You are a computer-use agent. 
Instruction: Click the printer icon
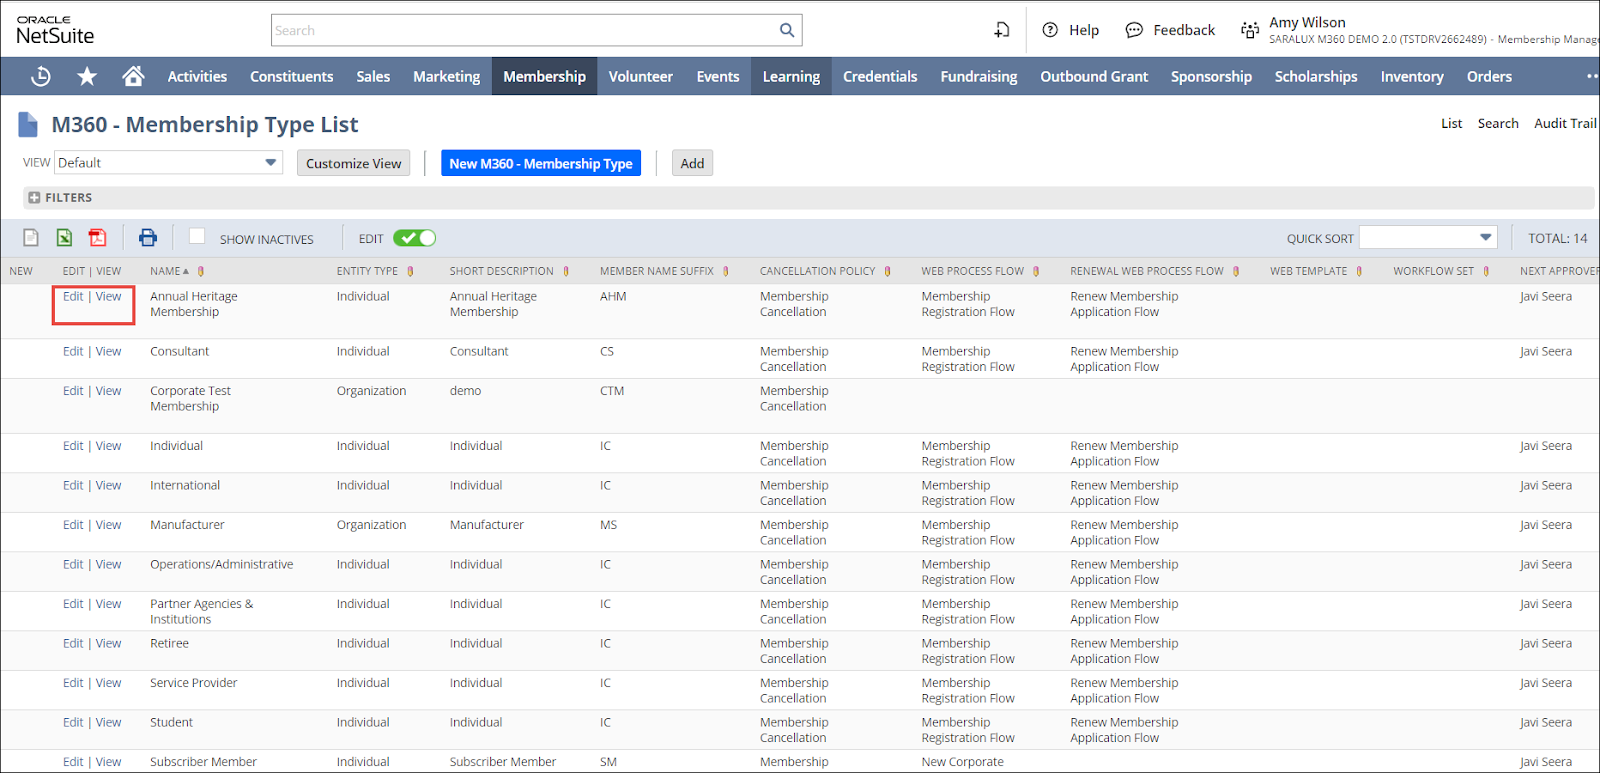point(148,238)
